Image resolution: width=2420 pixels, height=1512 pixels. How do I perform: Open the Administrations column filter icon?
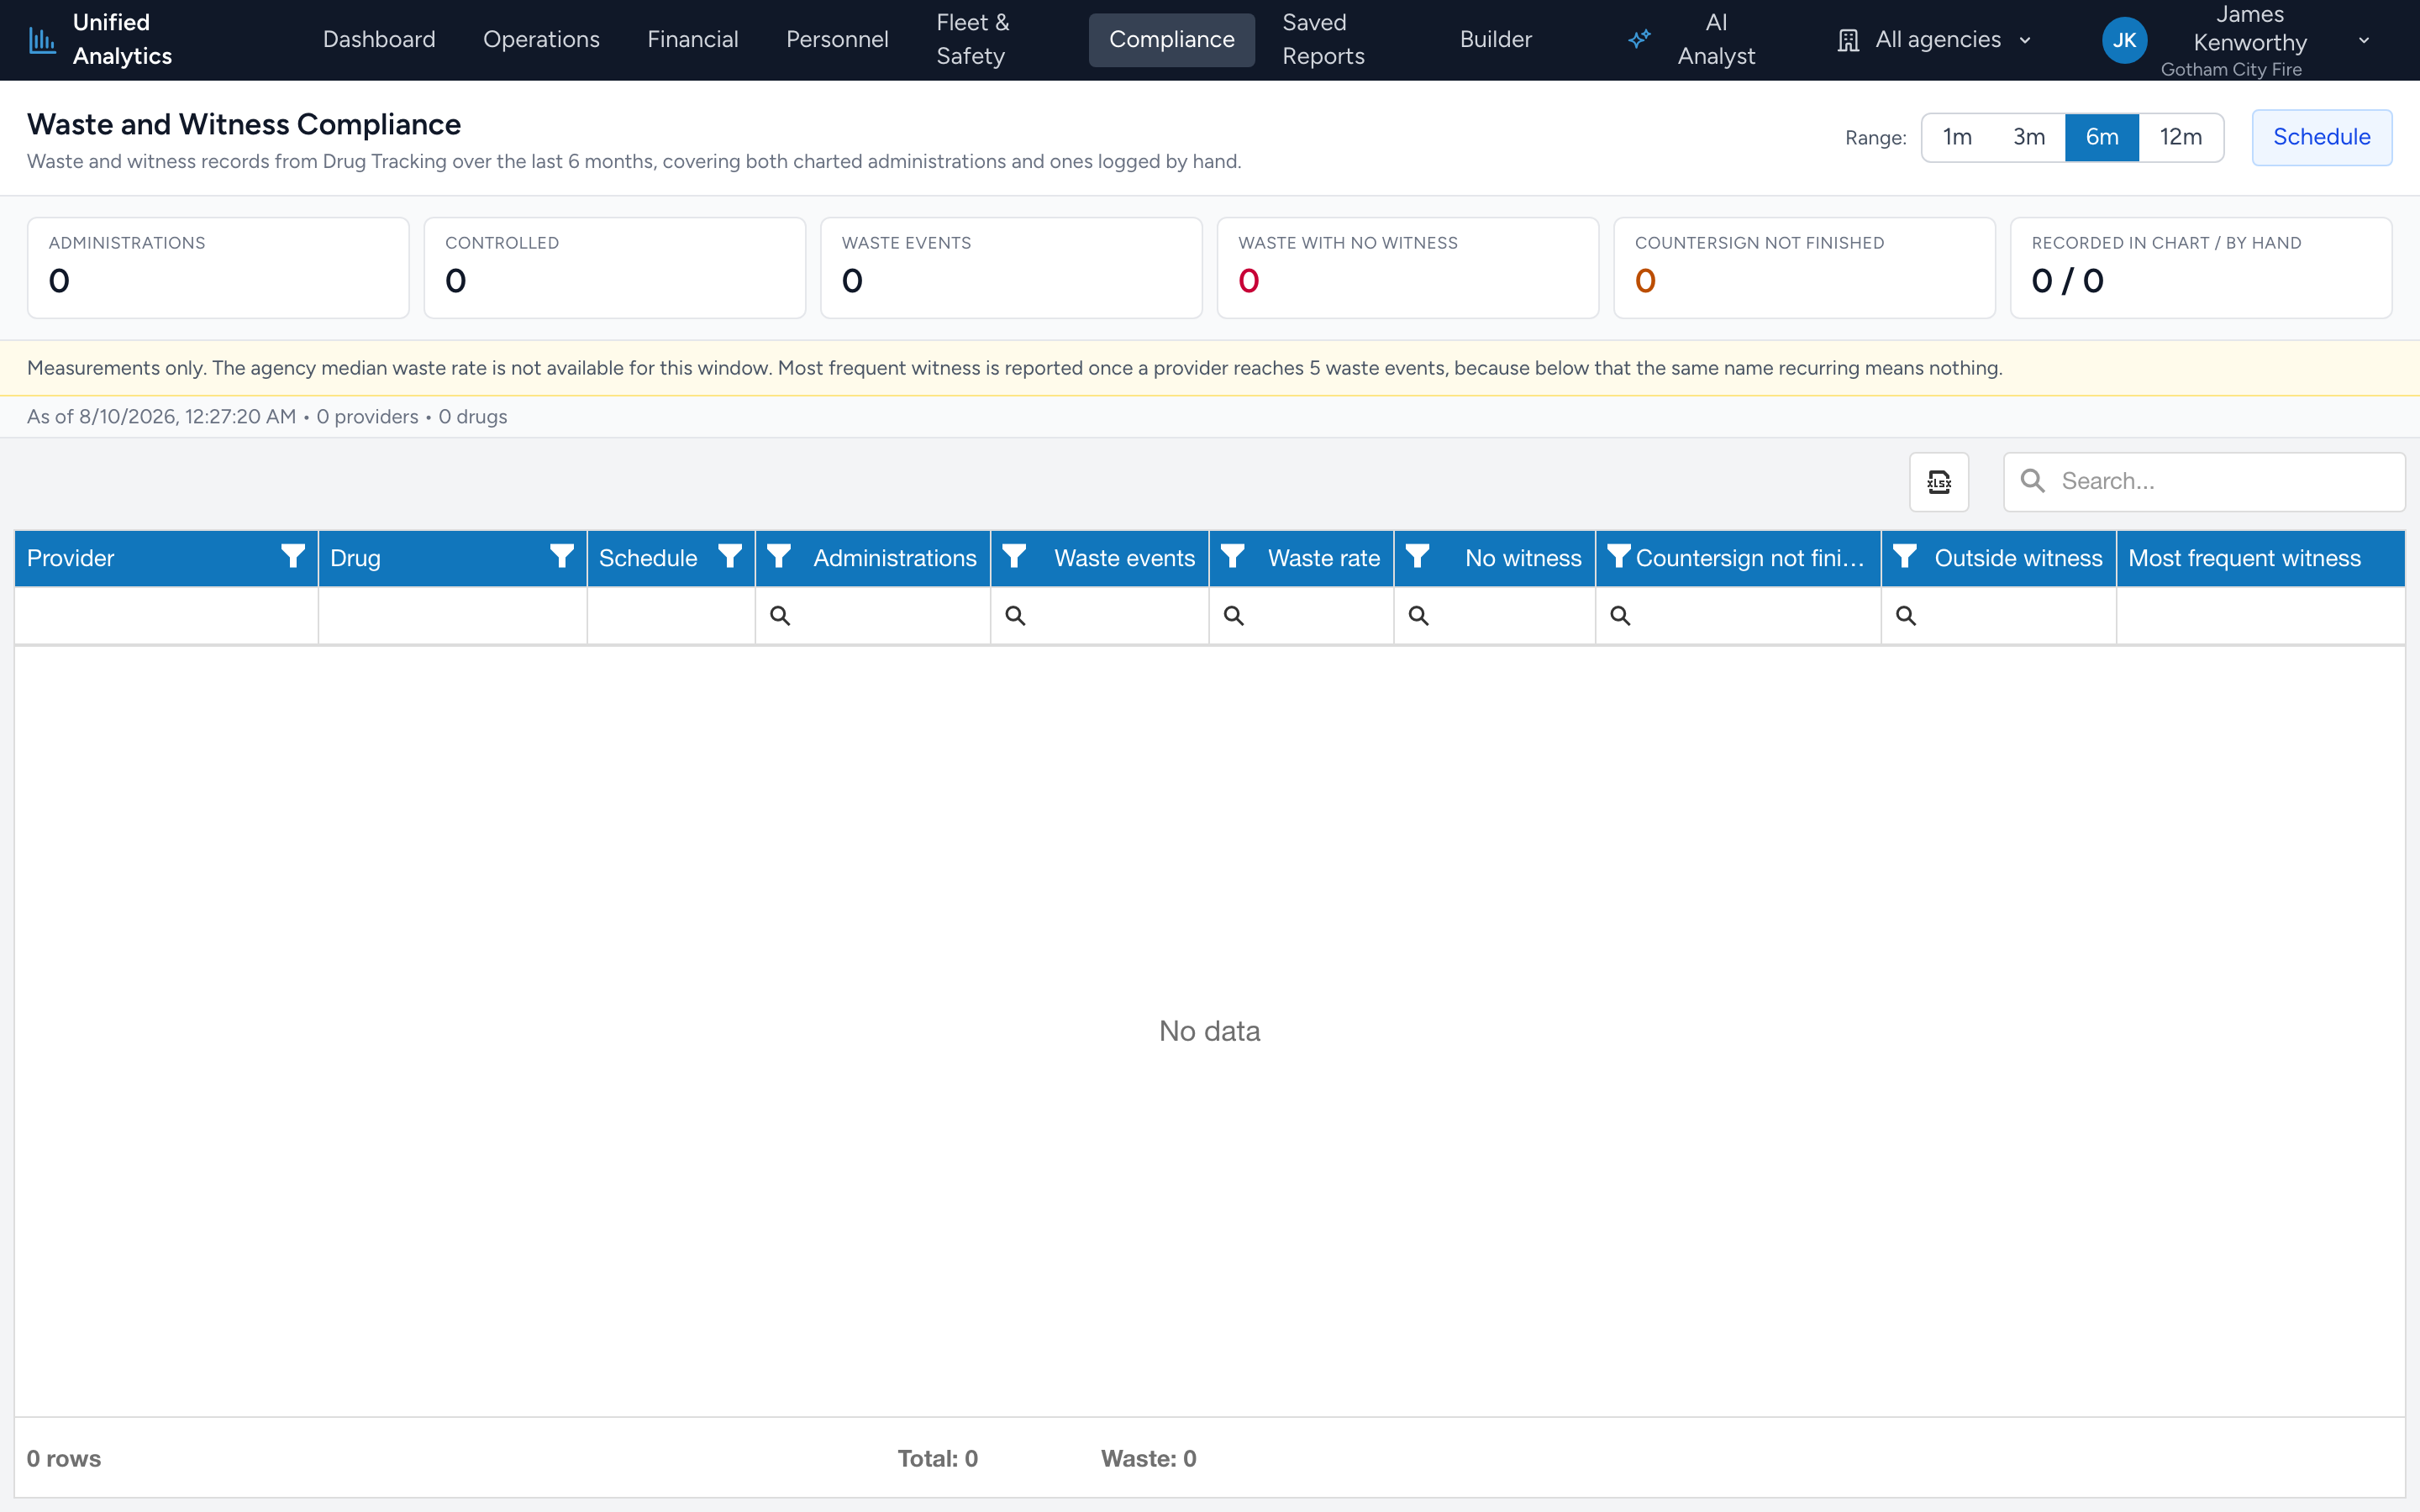click(779, 556)
